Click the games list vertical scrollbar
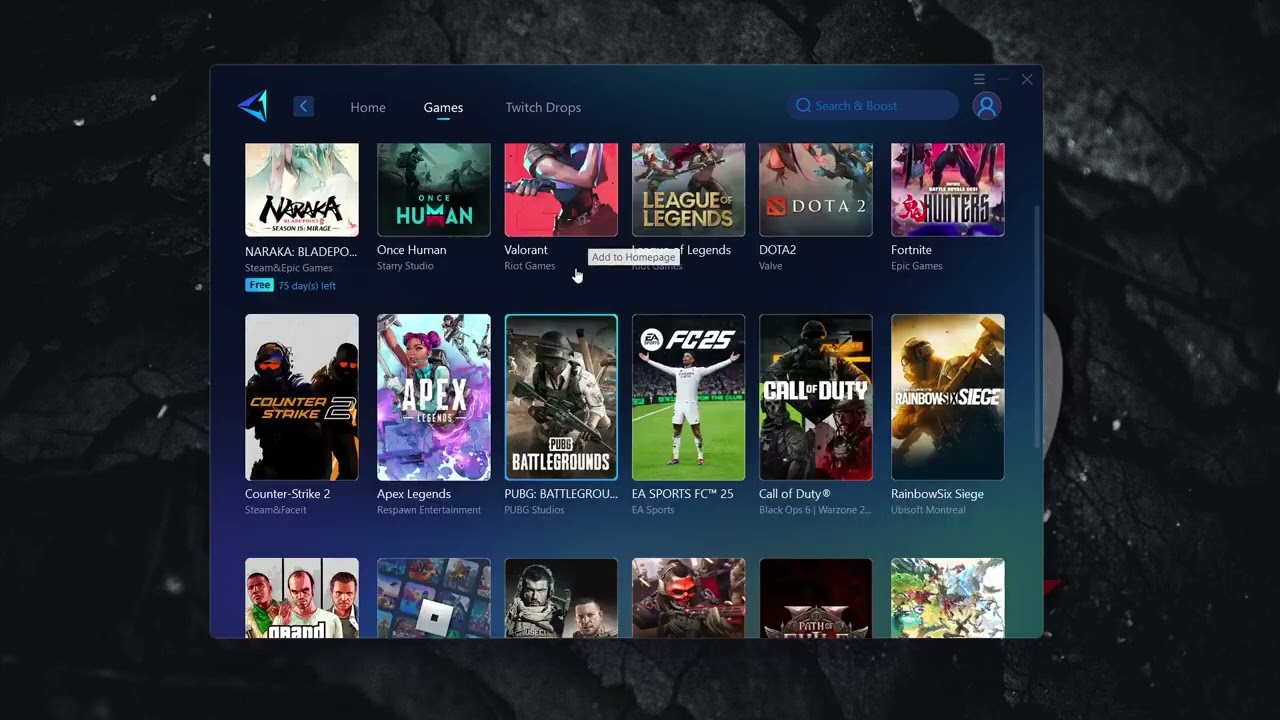1280x720 pixels. (x=1037, y=326)
